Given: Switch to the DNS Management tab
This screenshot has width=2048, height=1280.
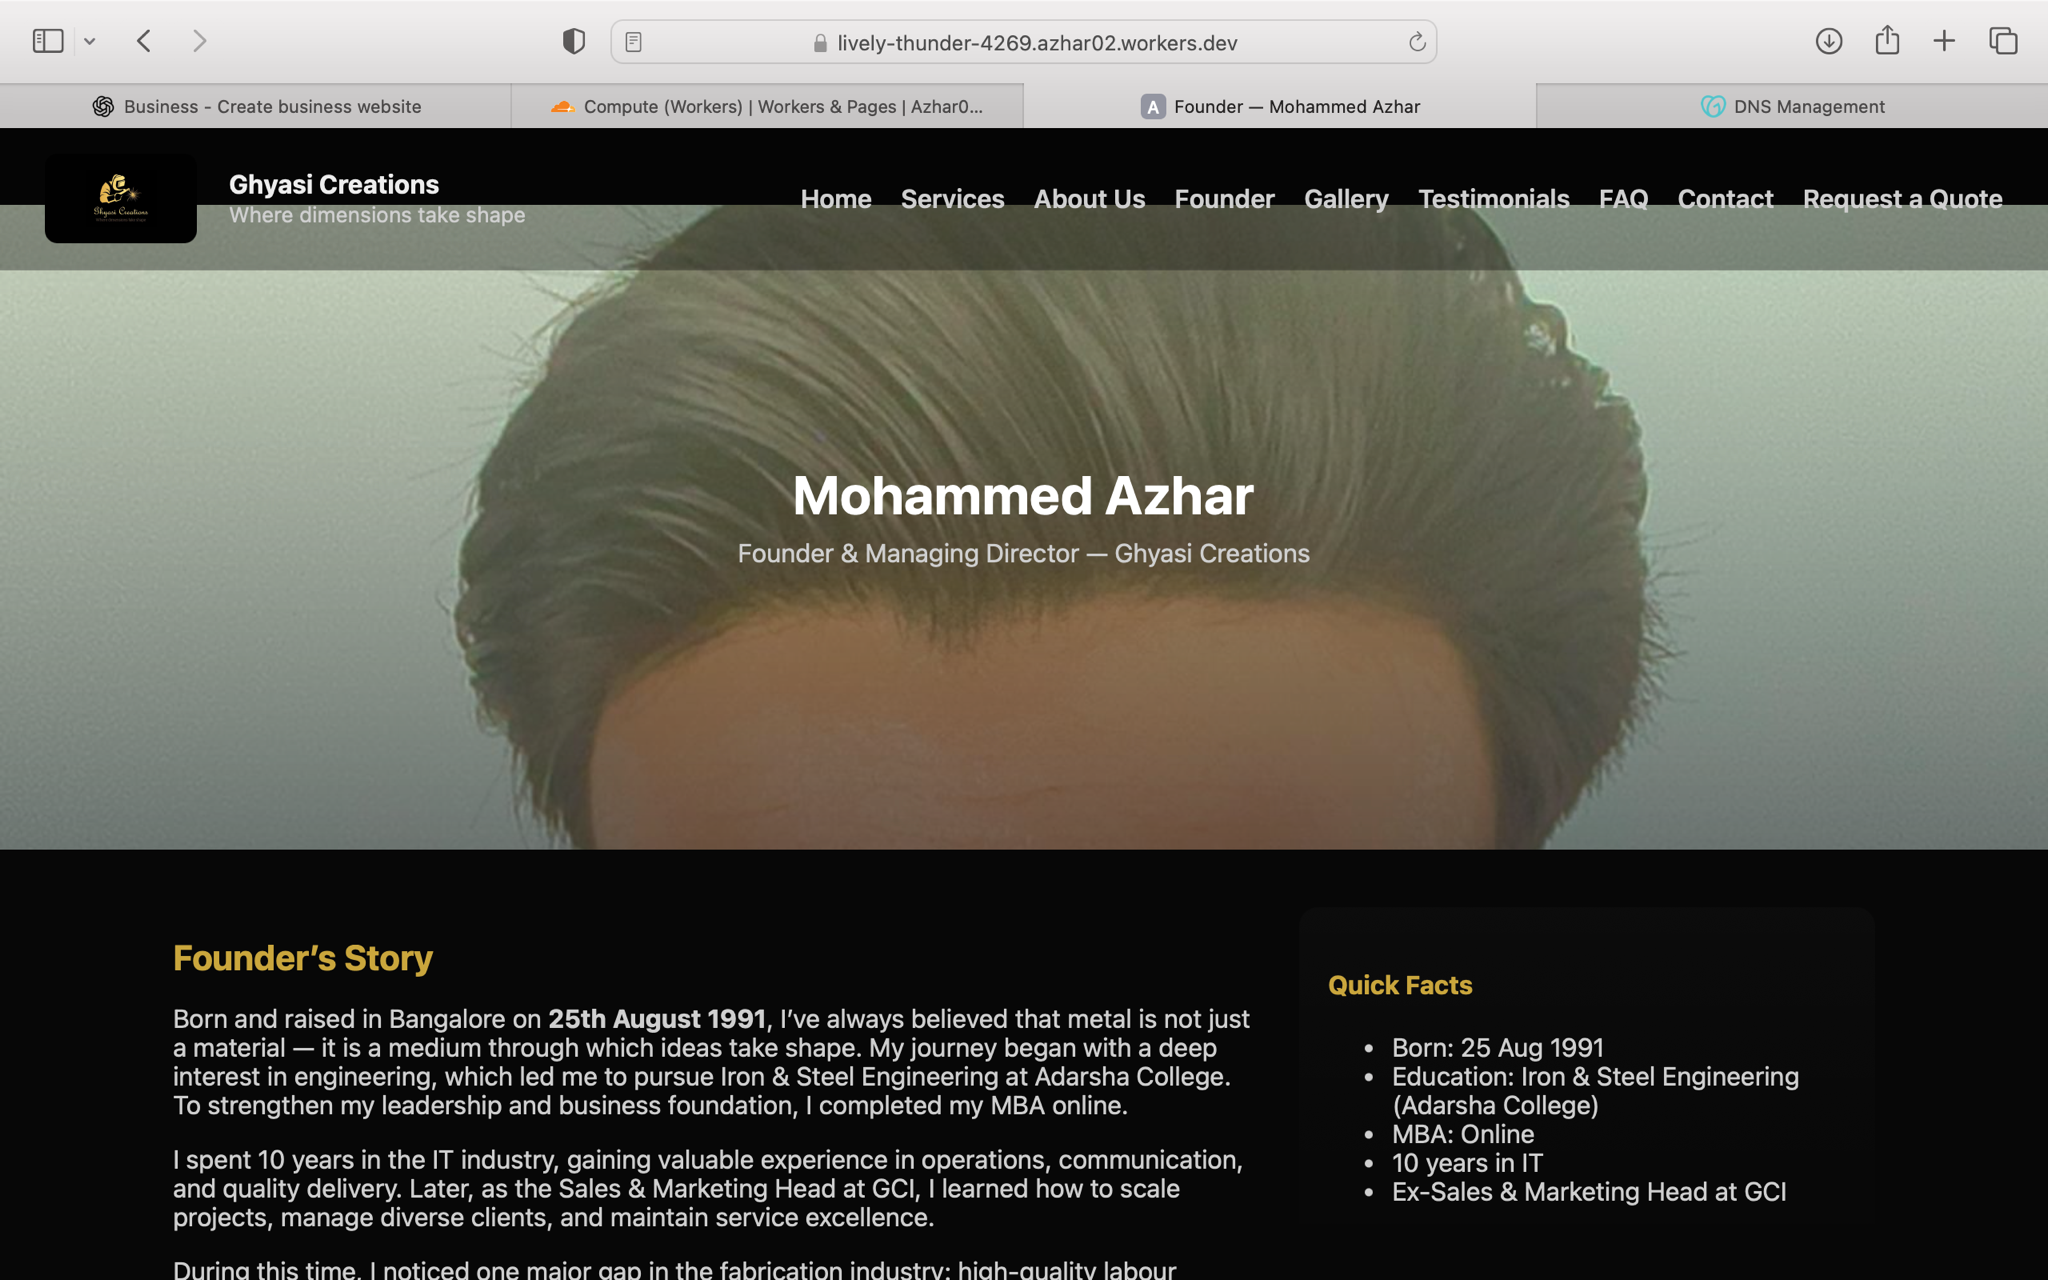Looking at the screenshot, I should pyautogui.click(x=1792, y=106).
